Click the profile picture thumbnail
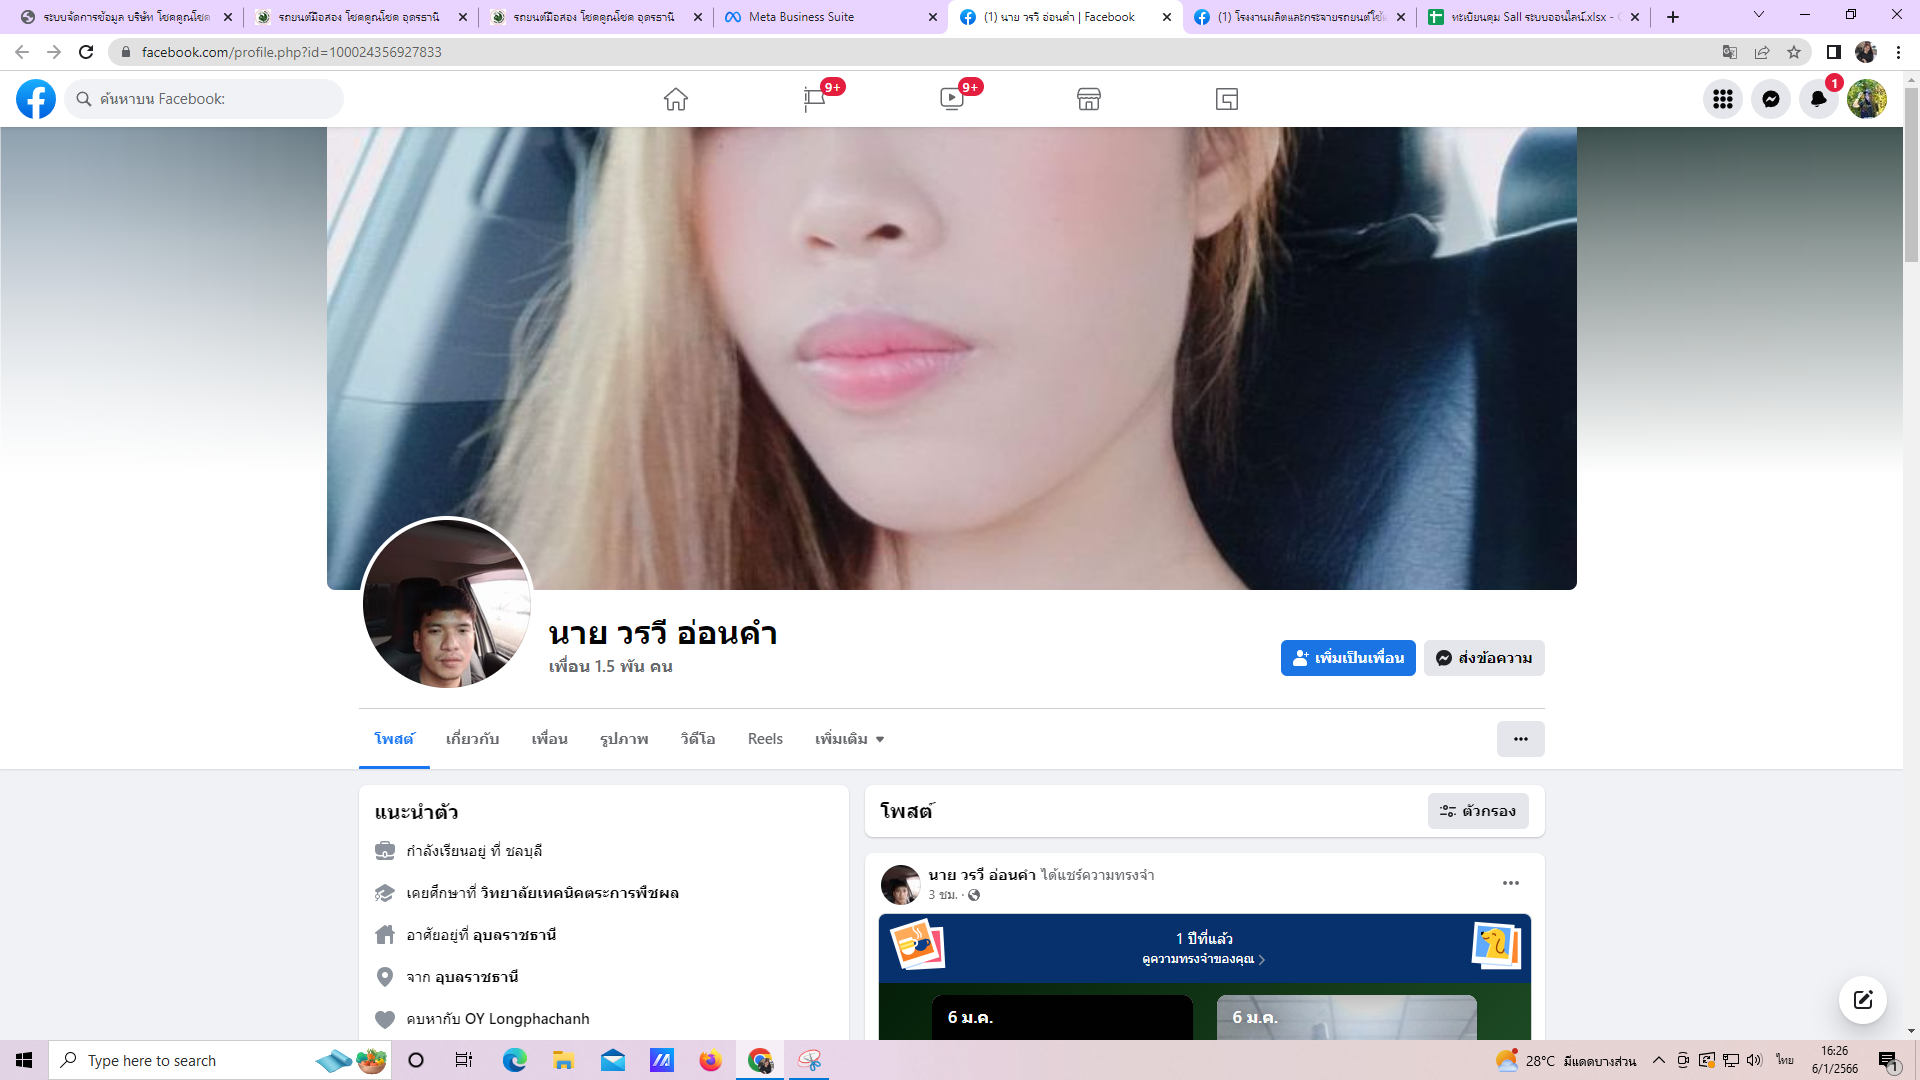This screenshot has width=1920, height=1080. coord(446,603)
